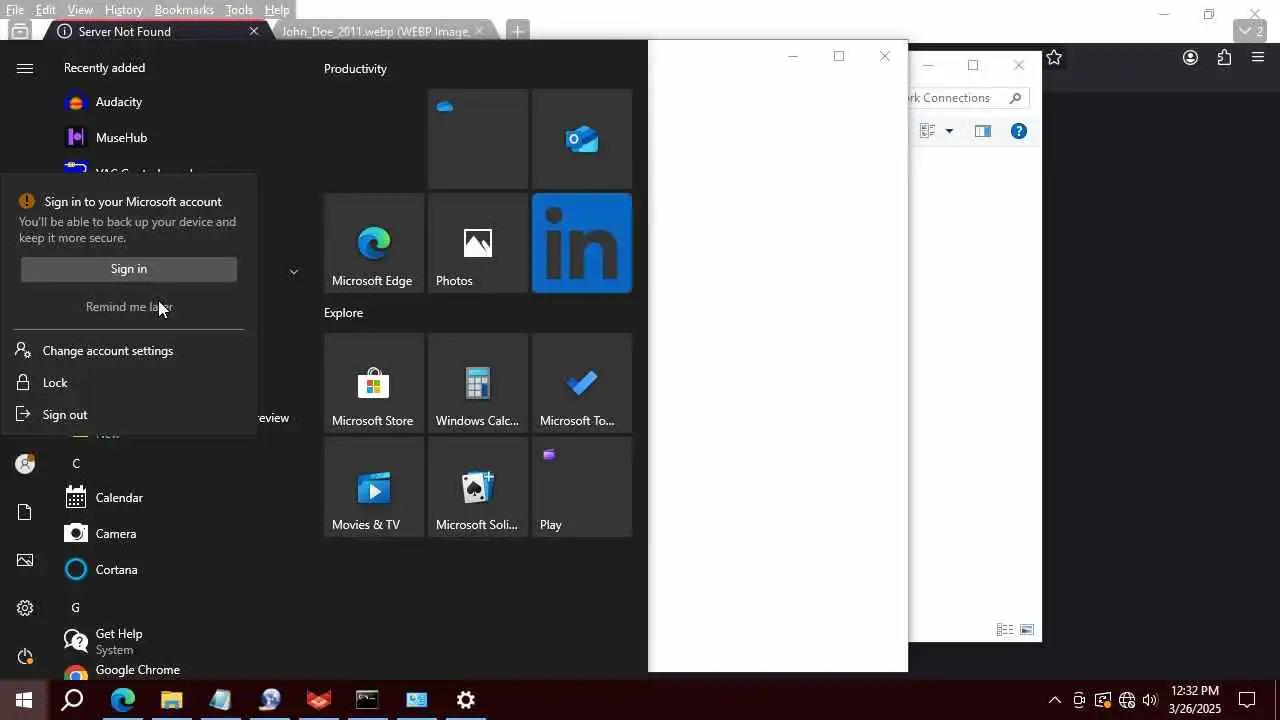Open the Firefox History menu
This screenshot has height=720, width=1280.
point(123,10)
